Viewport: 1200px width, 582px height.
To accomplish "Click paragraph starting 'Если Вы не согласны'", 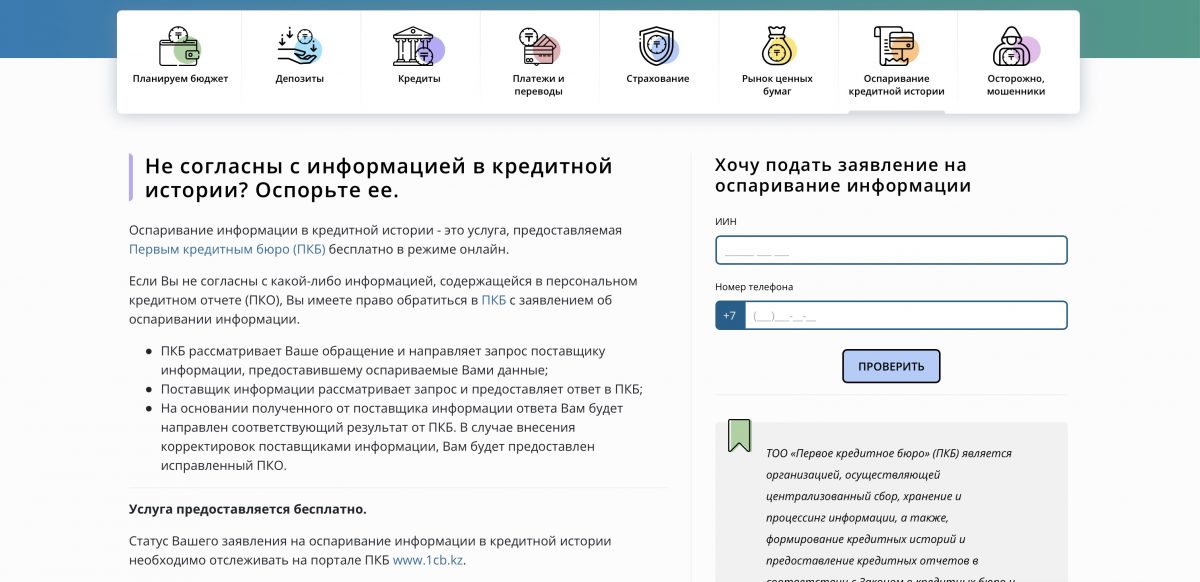I will point(383,300).
